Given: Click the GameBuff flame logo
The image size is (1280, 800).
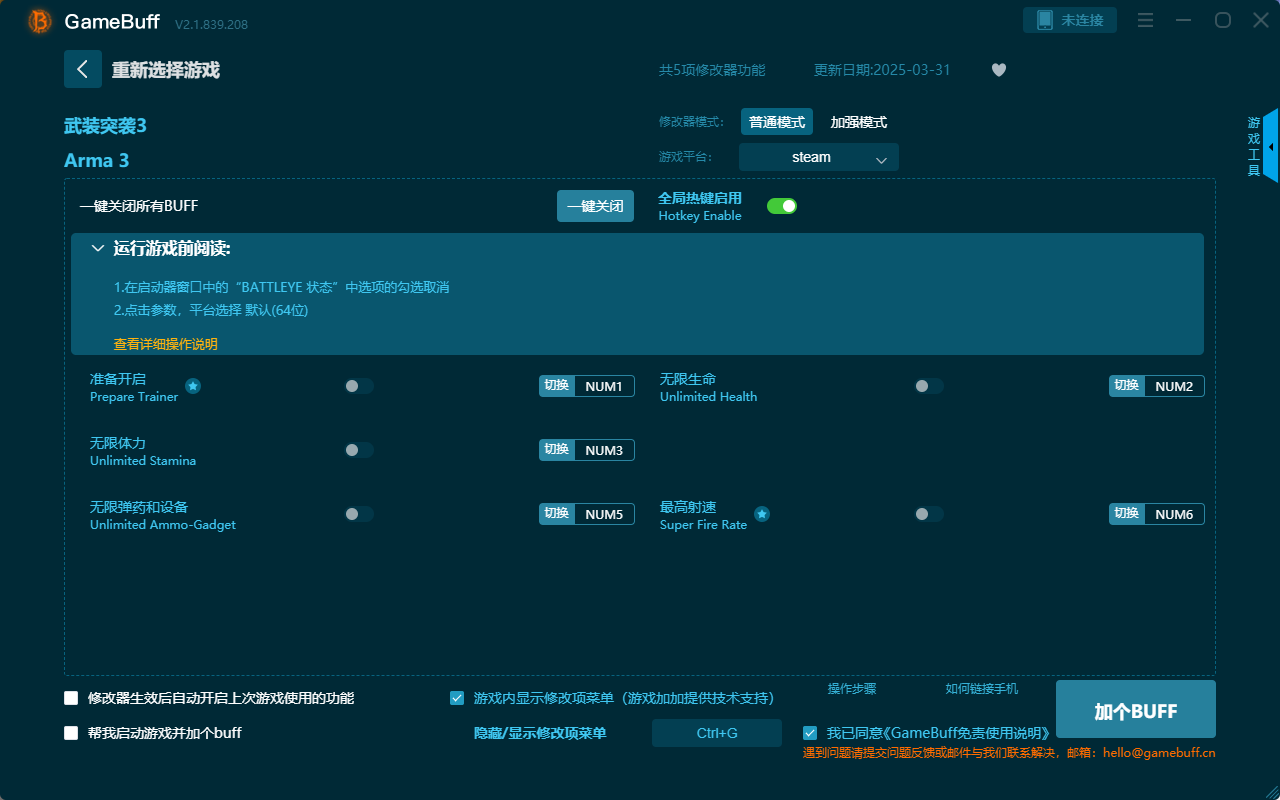Looking at the screenshot, I should (39, 20).
